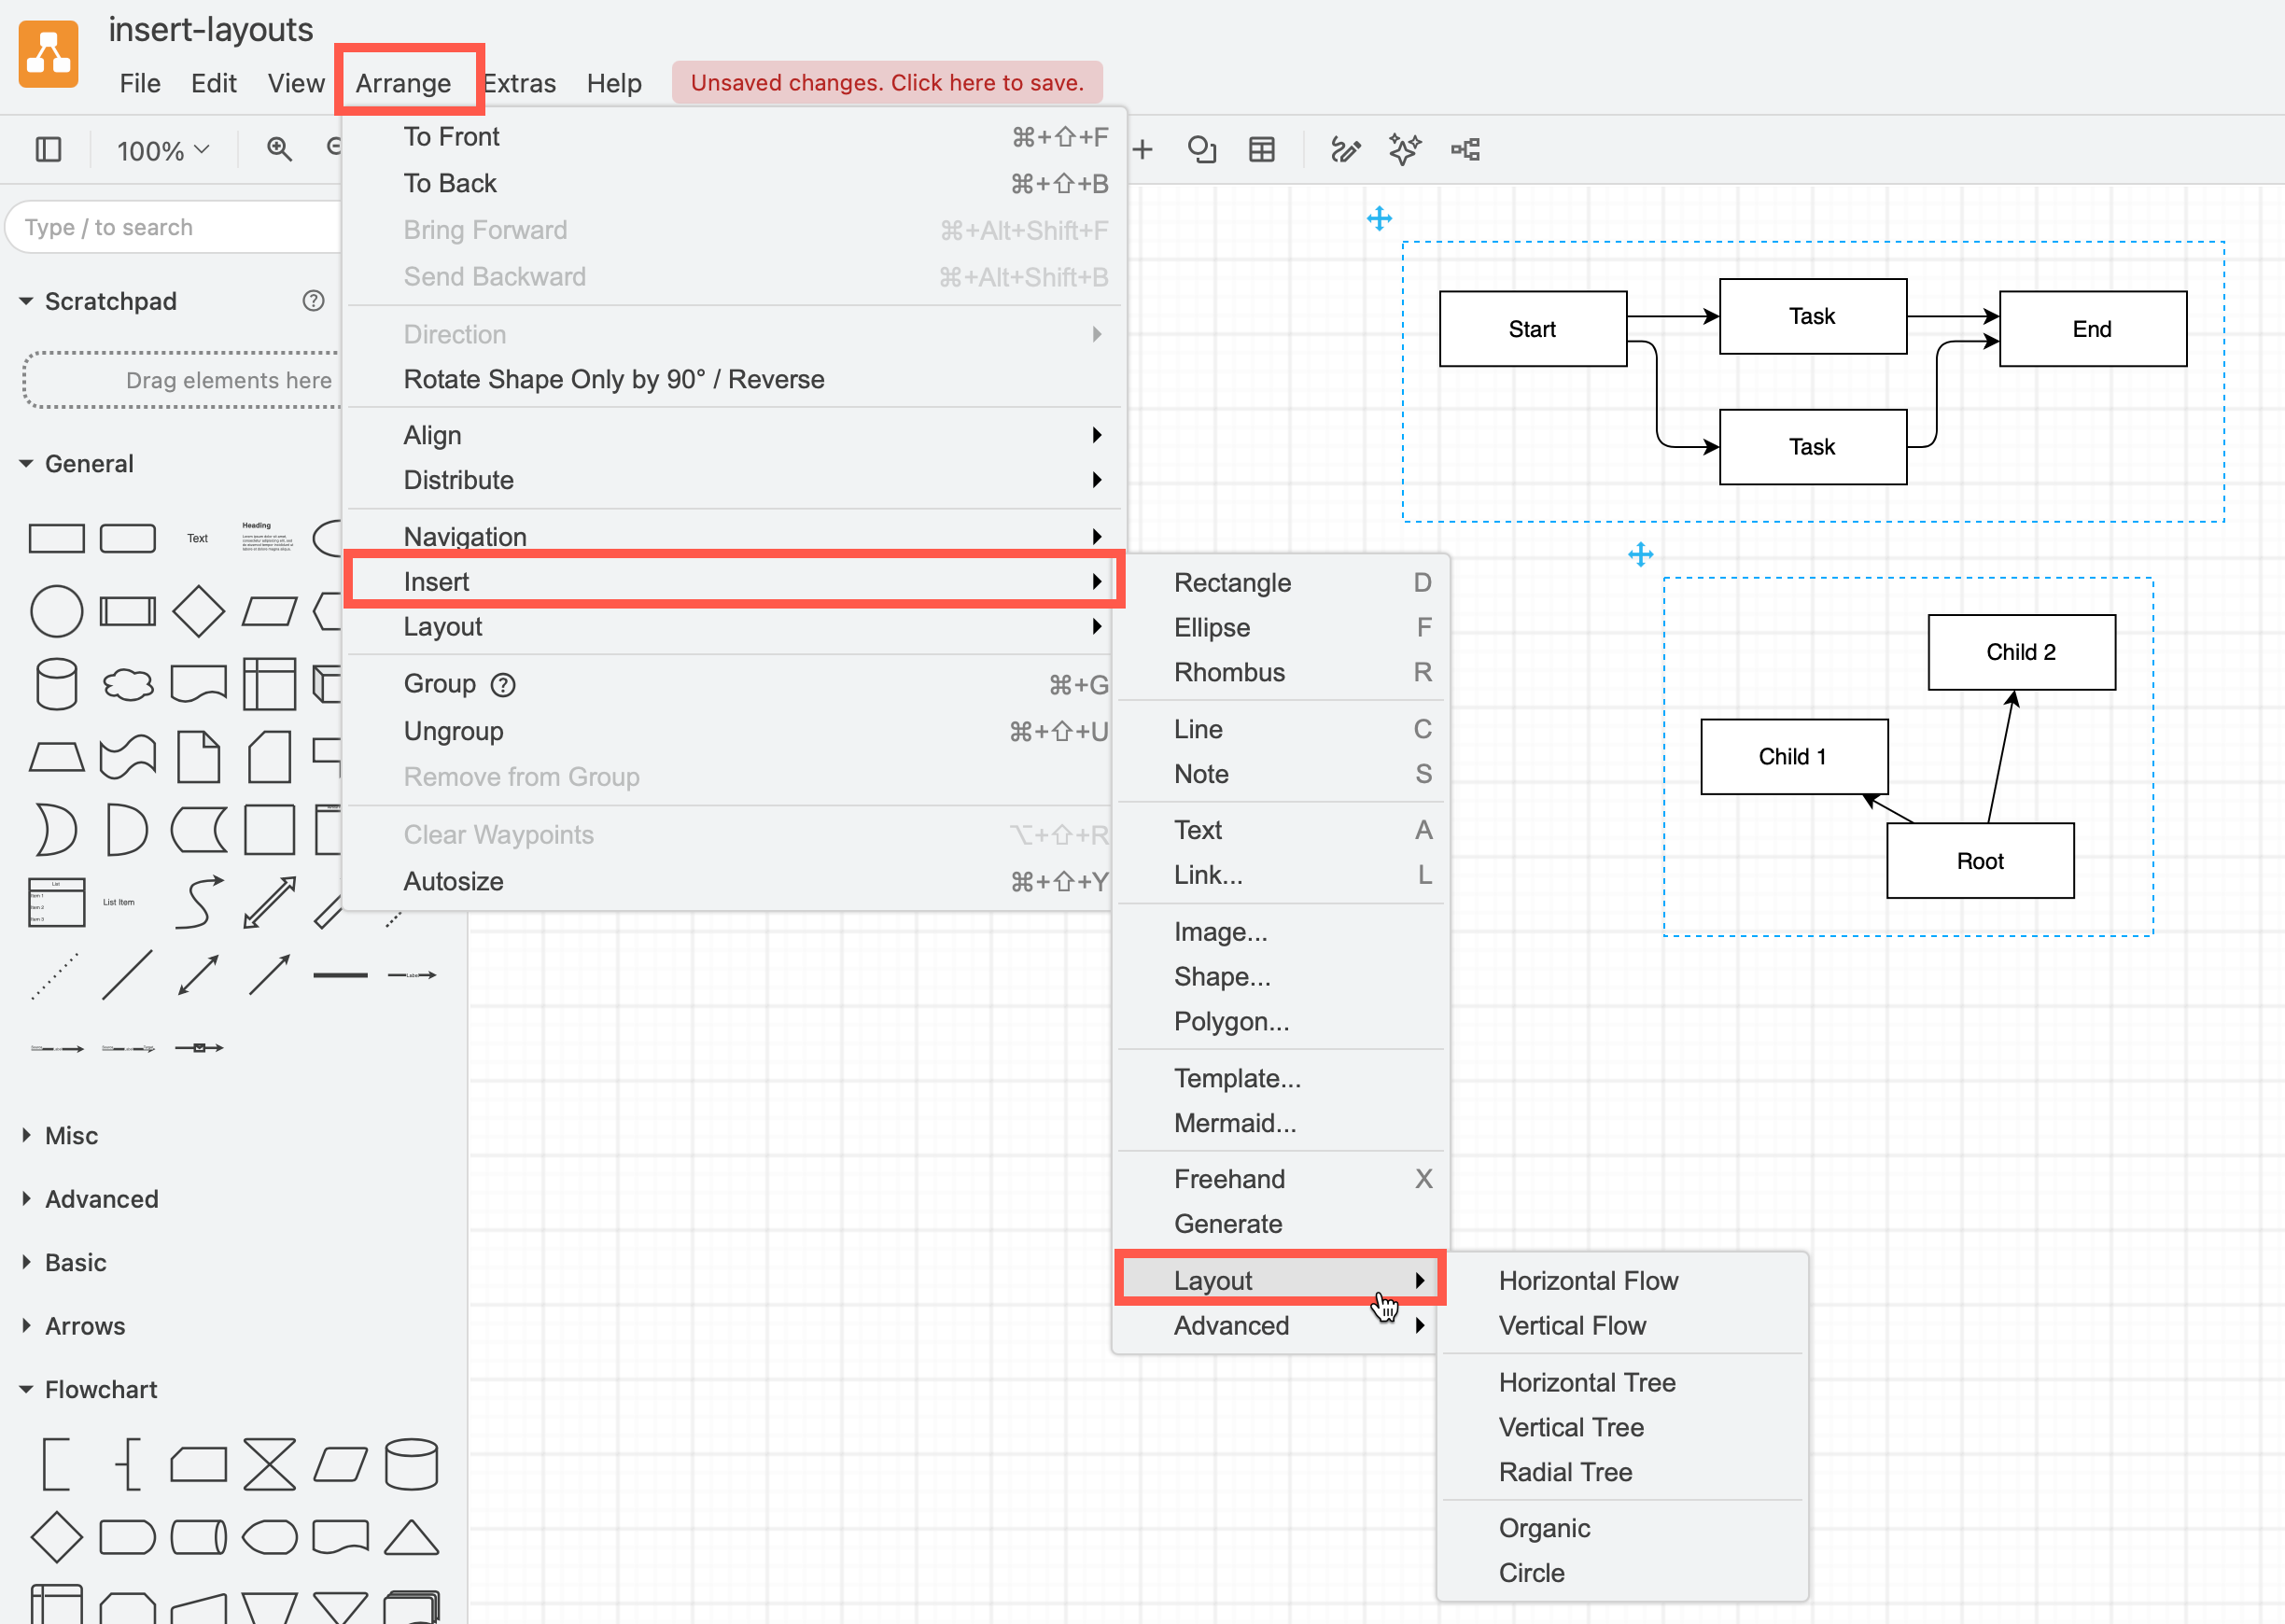Choose Mermaid... from Insert submenu
The width and height of the screenshot is (2285, 1624).
1280,1124
